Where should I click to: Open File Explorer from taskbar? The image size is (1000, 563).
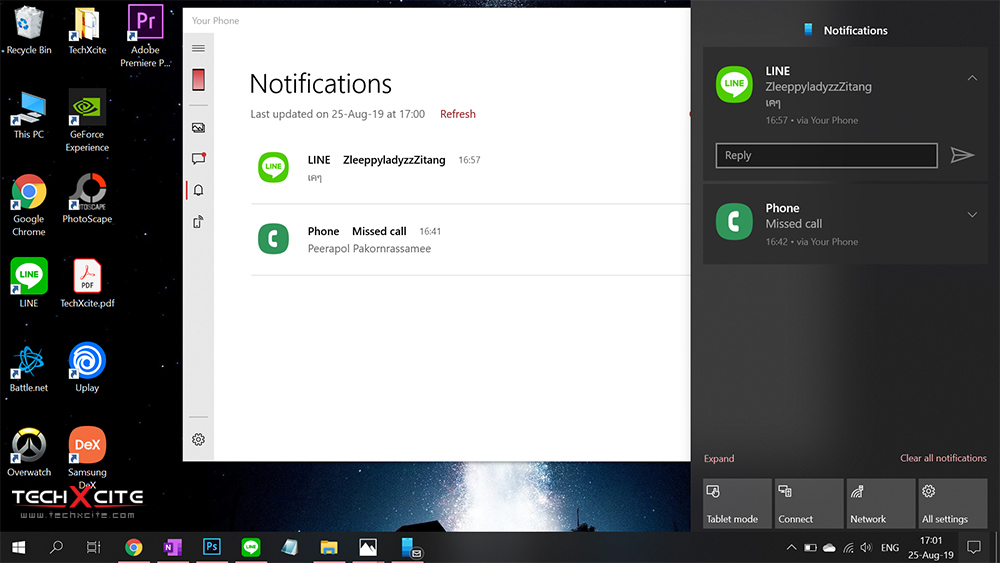tap(329, 547)
